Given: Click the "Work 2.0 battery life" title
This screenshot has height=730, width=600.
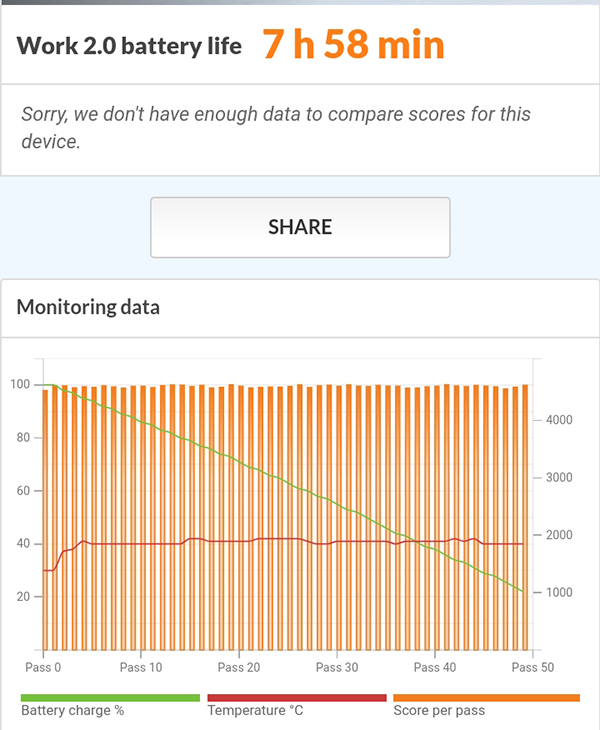Looking at the screenshot, I should pos(129,46).
